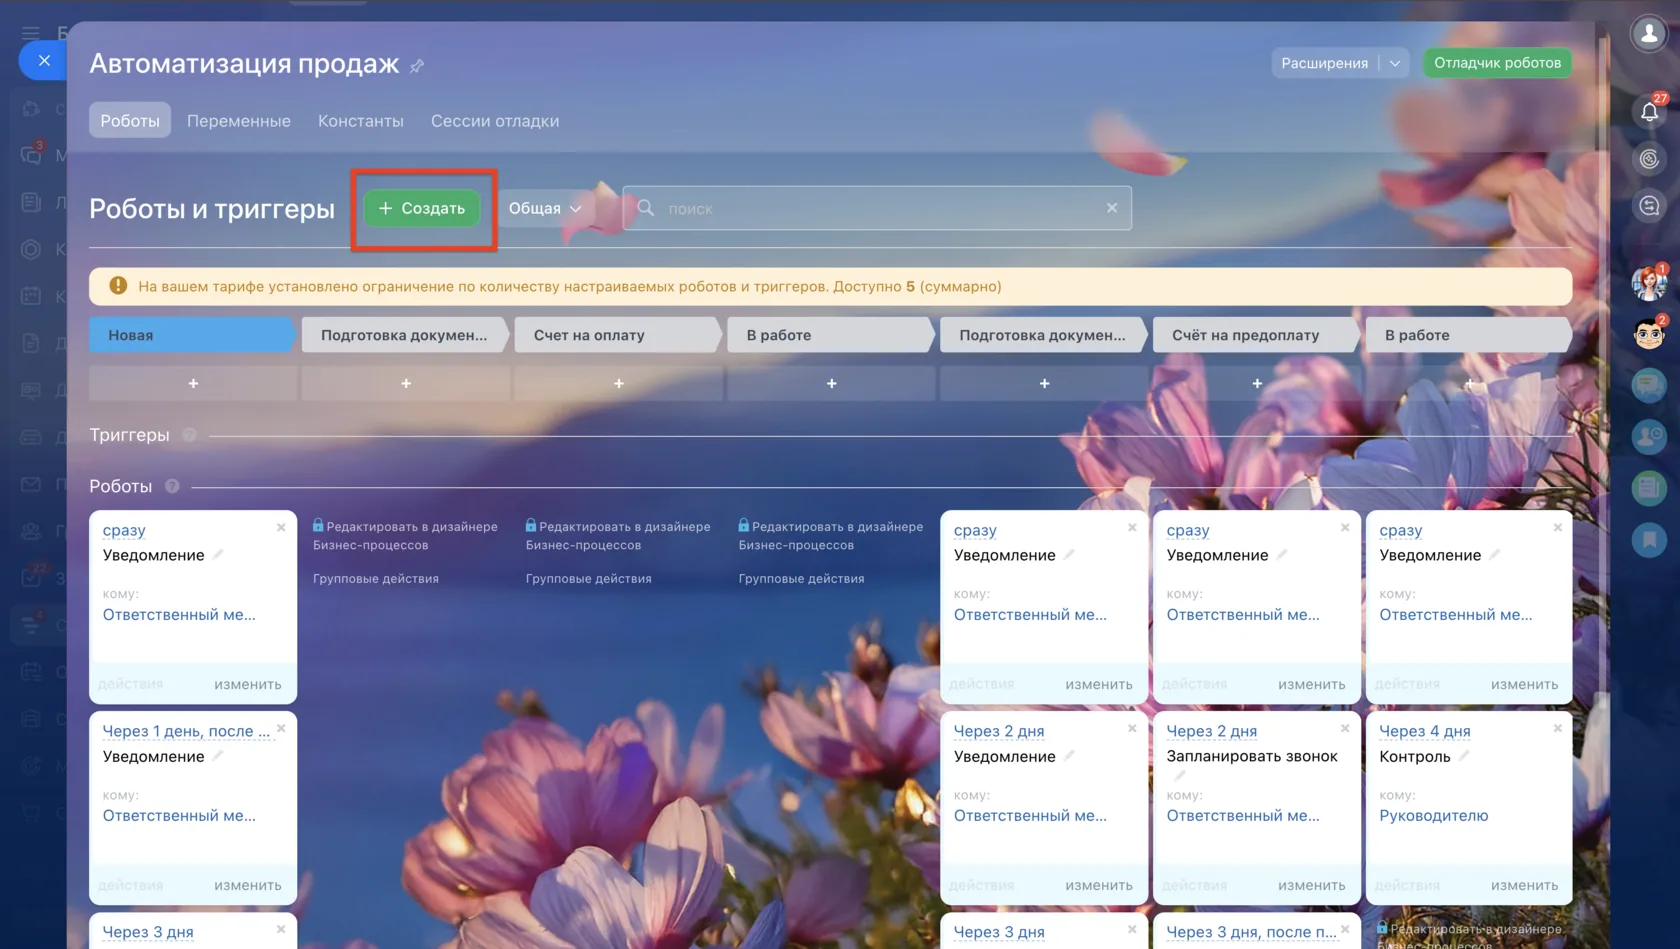Screen dimensions: 1680x949
Task: Click изменить on the Контроль robot
Action: pyautogui.click(x=1524, y=885)
